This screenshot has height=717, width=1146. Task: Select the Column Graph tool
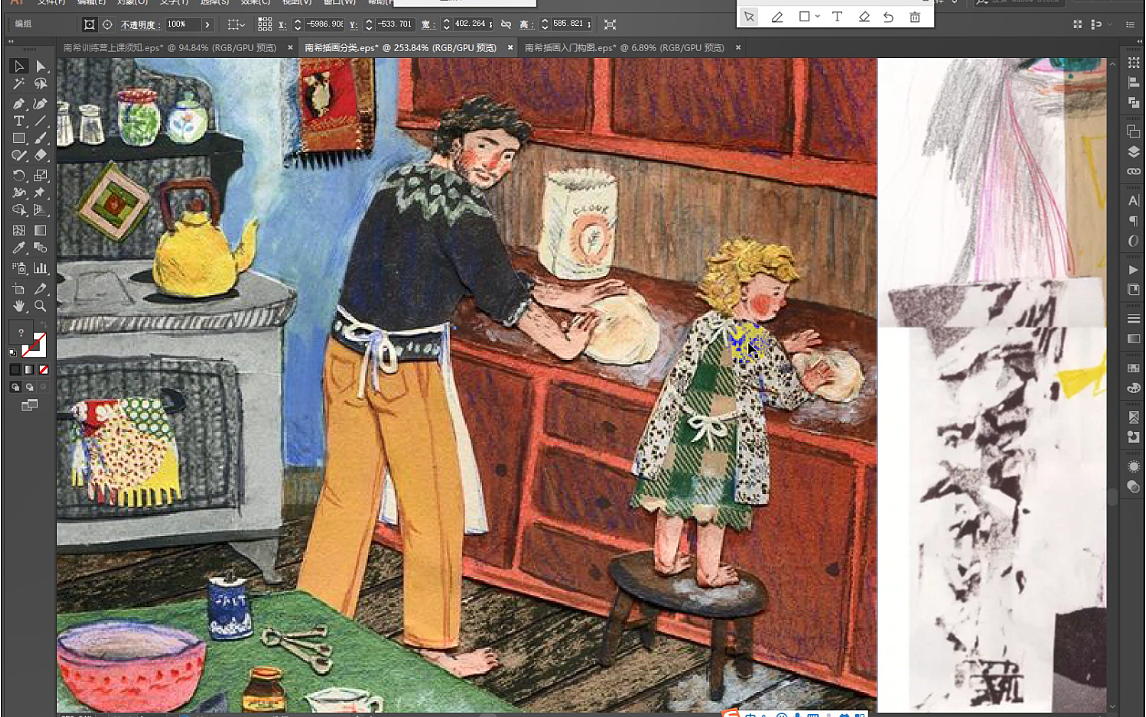pyautogui.click(x=40, y=268)
